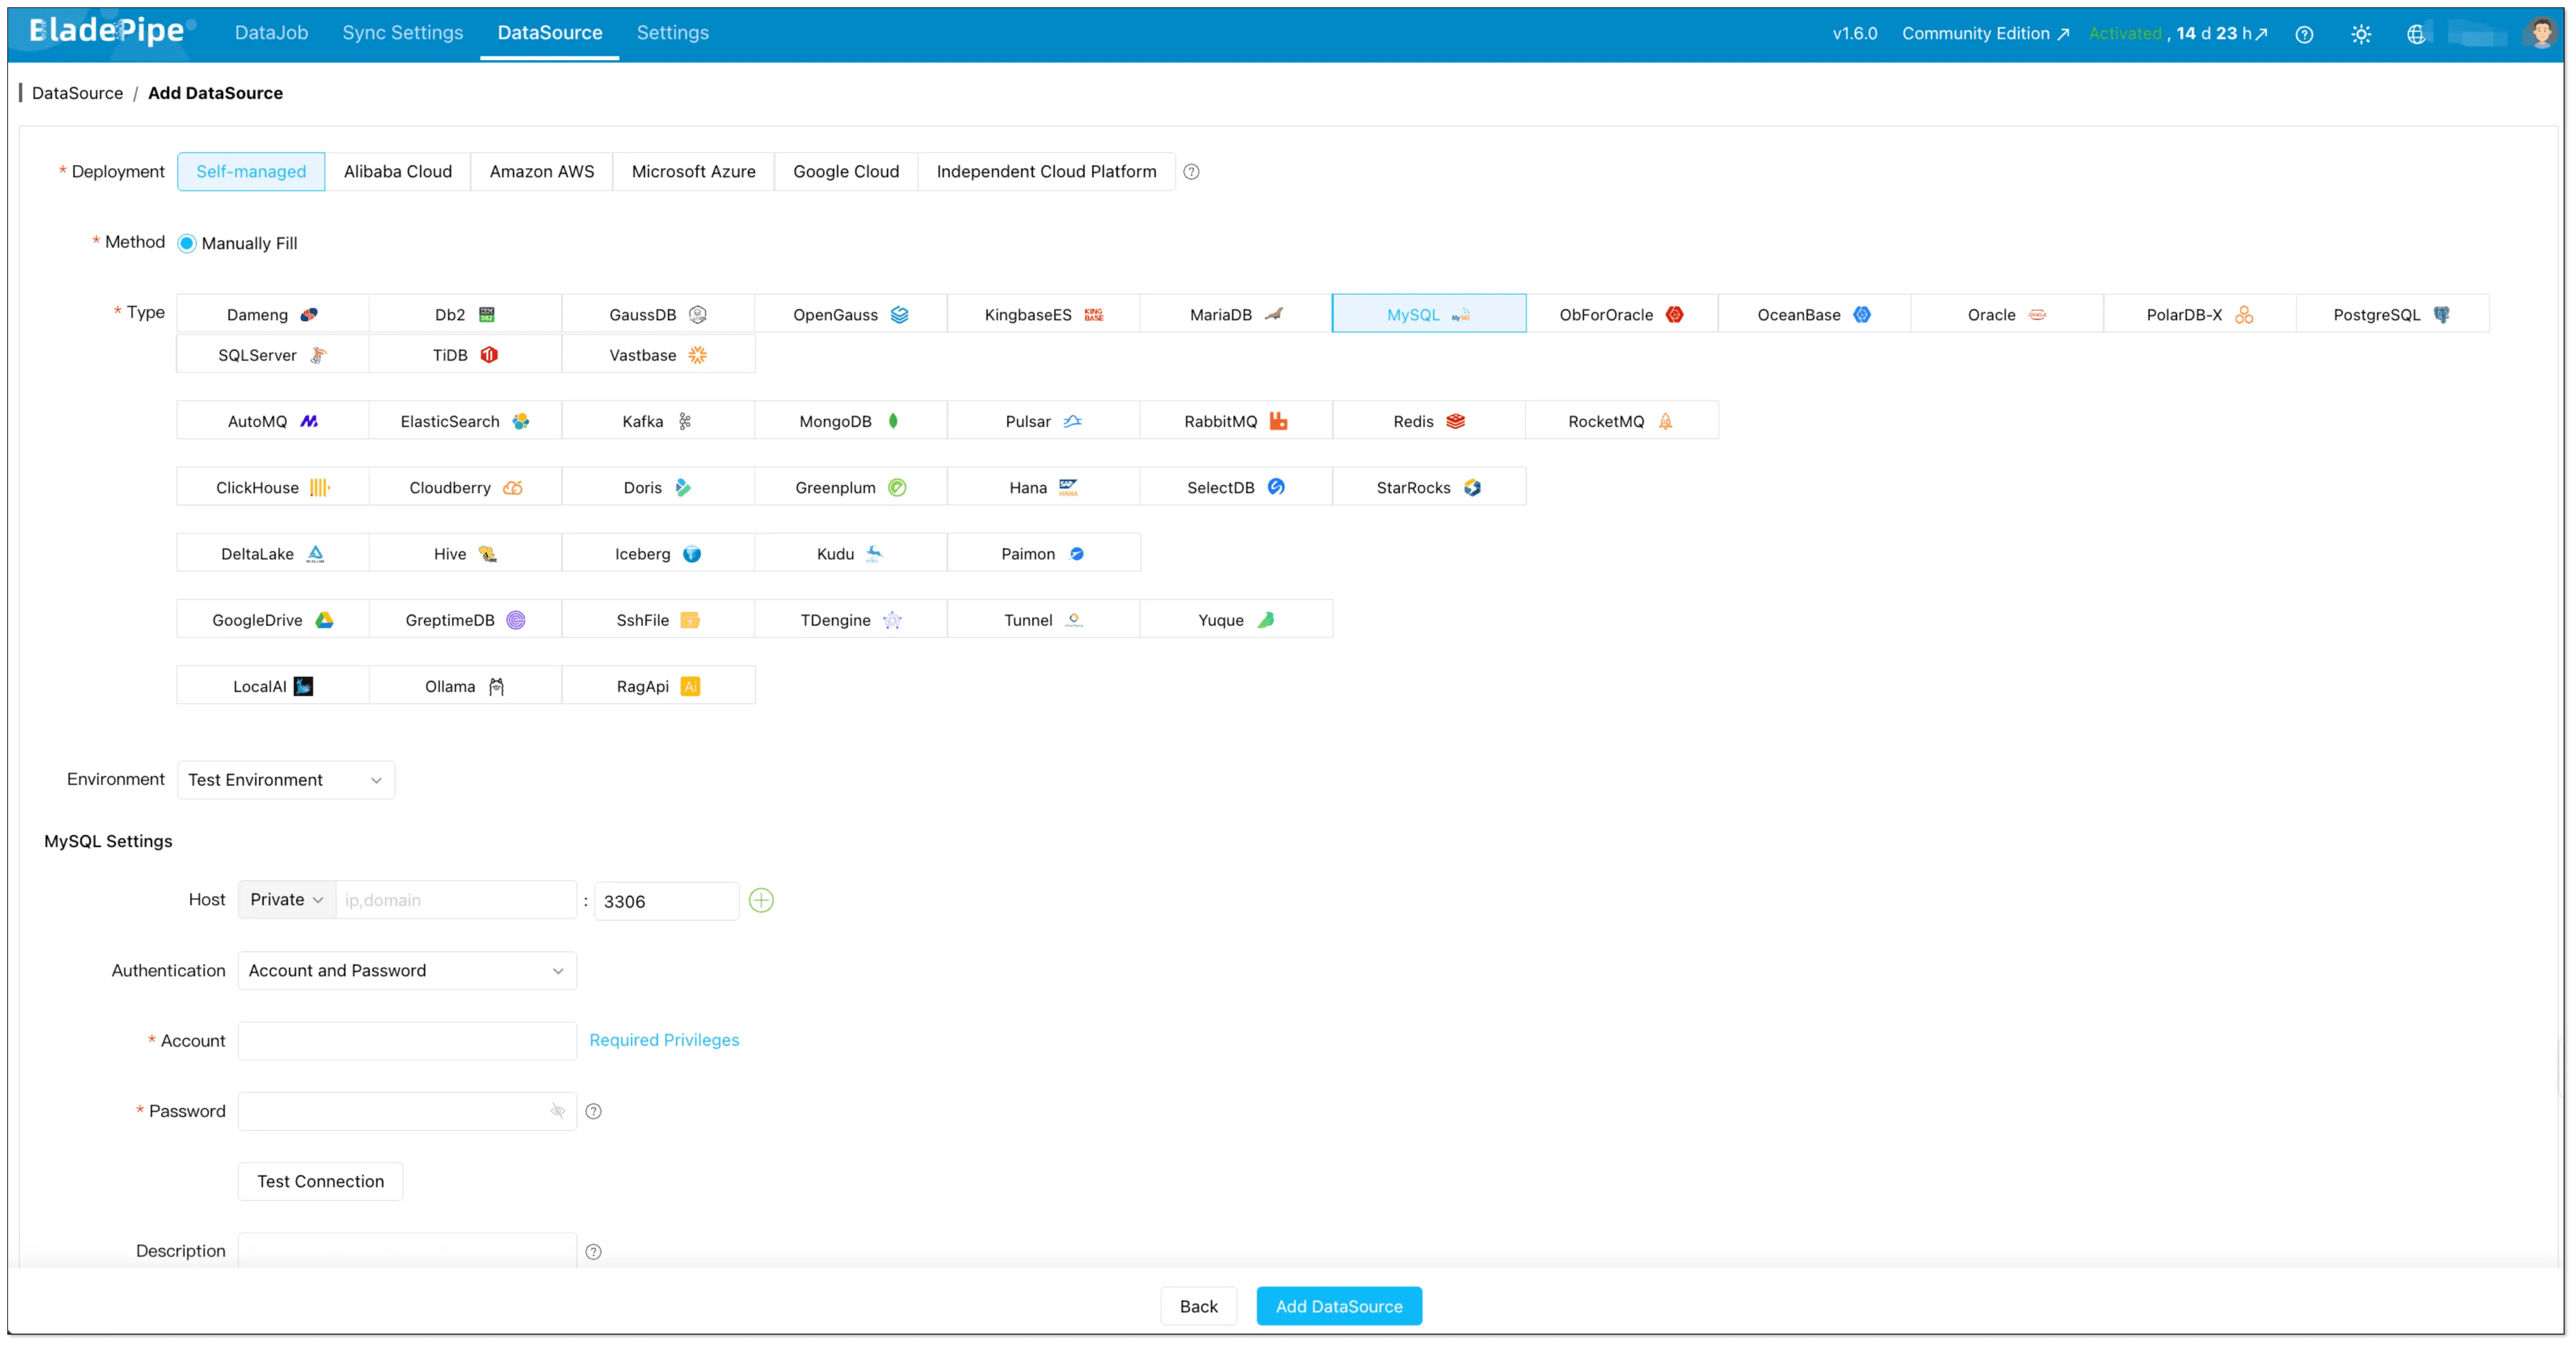This screenshot has height=1346, width=2576.
Task: Select the Doris datasource type
Action: pos(657,487)
